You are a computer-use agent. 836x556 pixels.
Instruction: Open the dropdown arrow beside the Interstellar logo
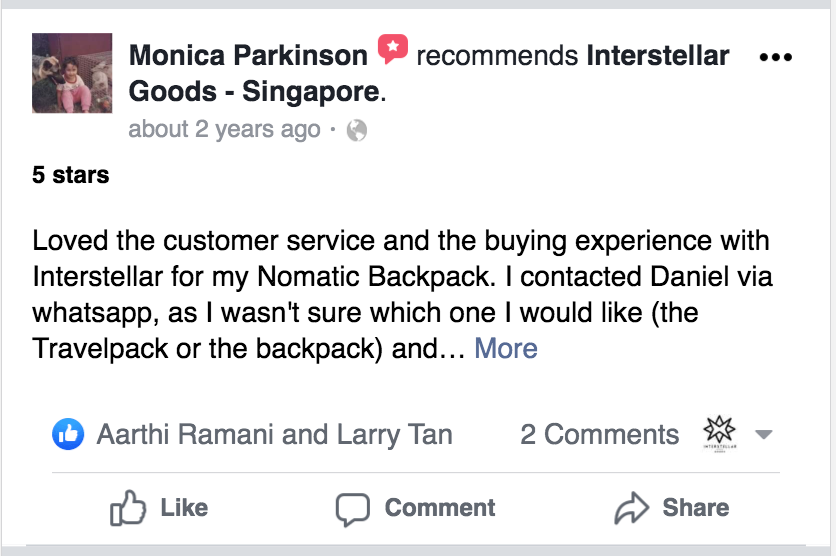(x=763, y=435)
